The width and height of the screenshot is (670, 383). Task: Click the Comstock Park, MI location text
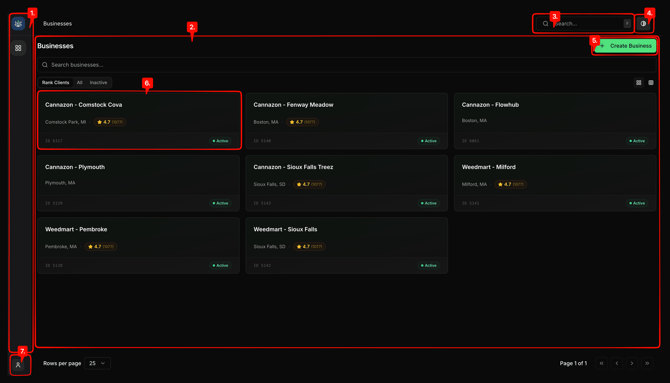pyautogui.click(x=65, y=122)
